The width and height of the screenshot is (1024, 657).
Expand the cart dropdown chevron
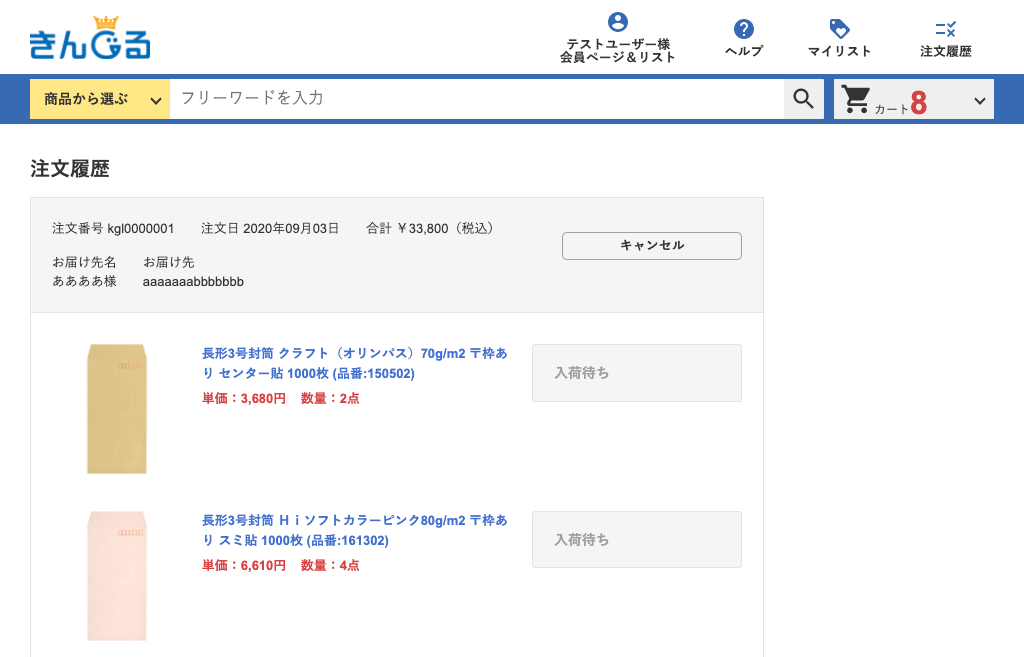coord(979,100)
